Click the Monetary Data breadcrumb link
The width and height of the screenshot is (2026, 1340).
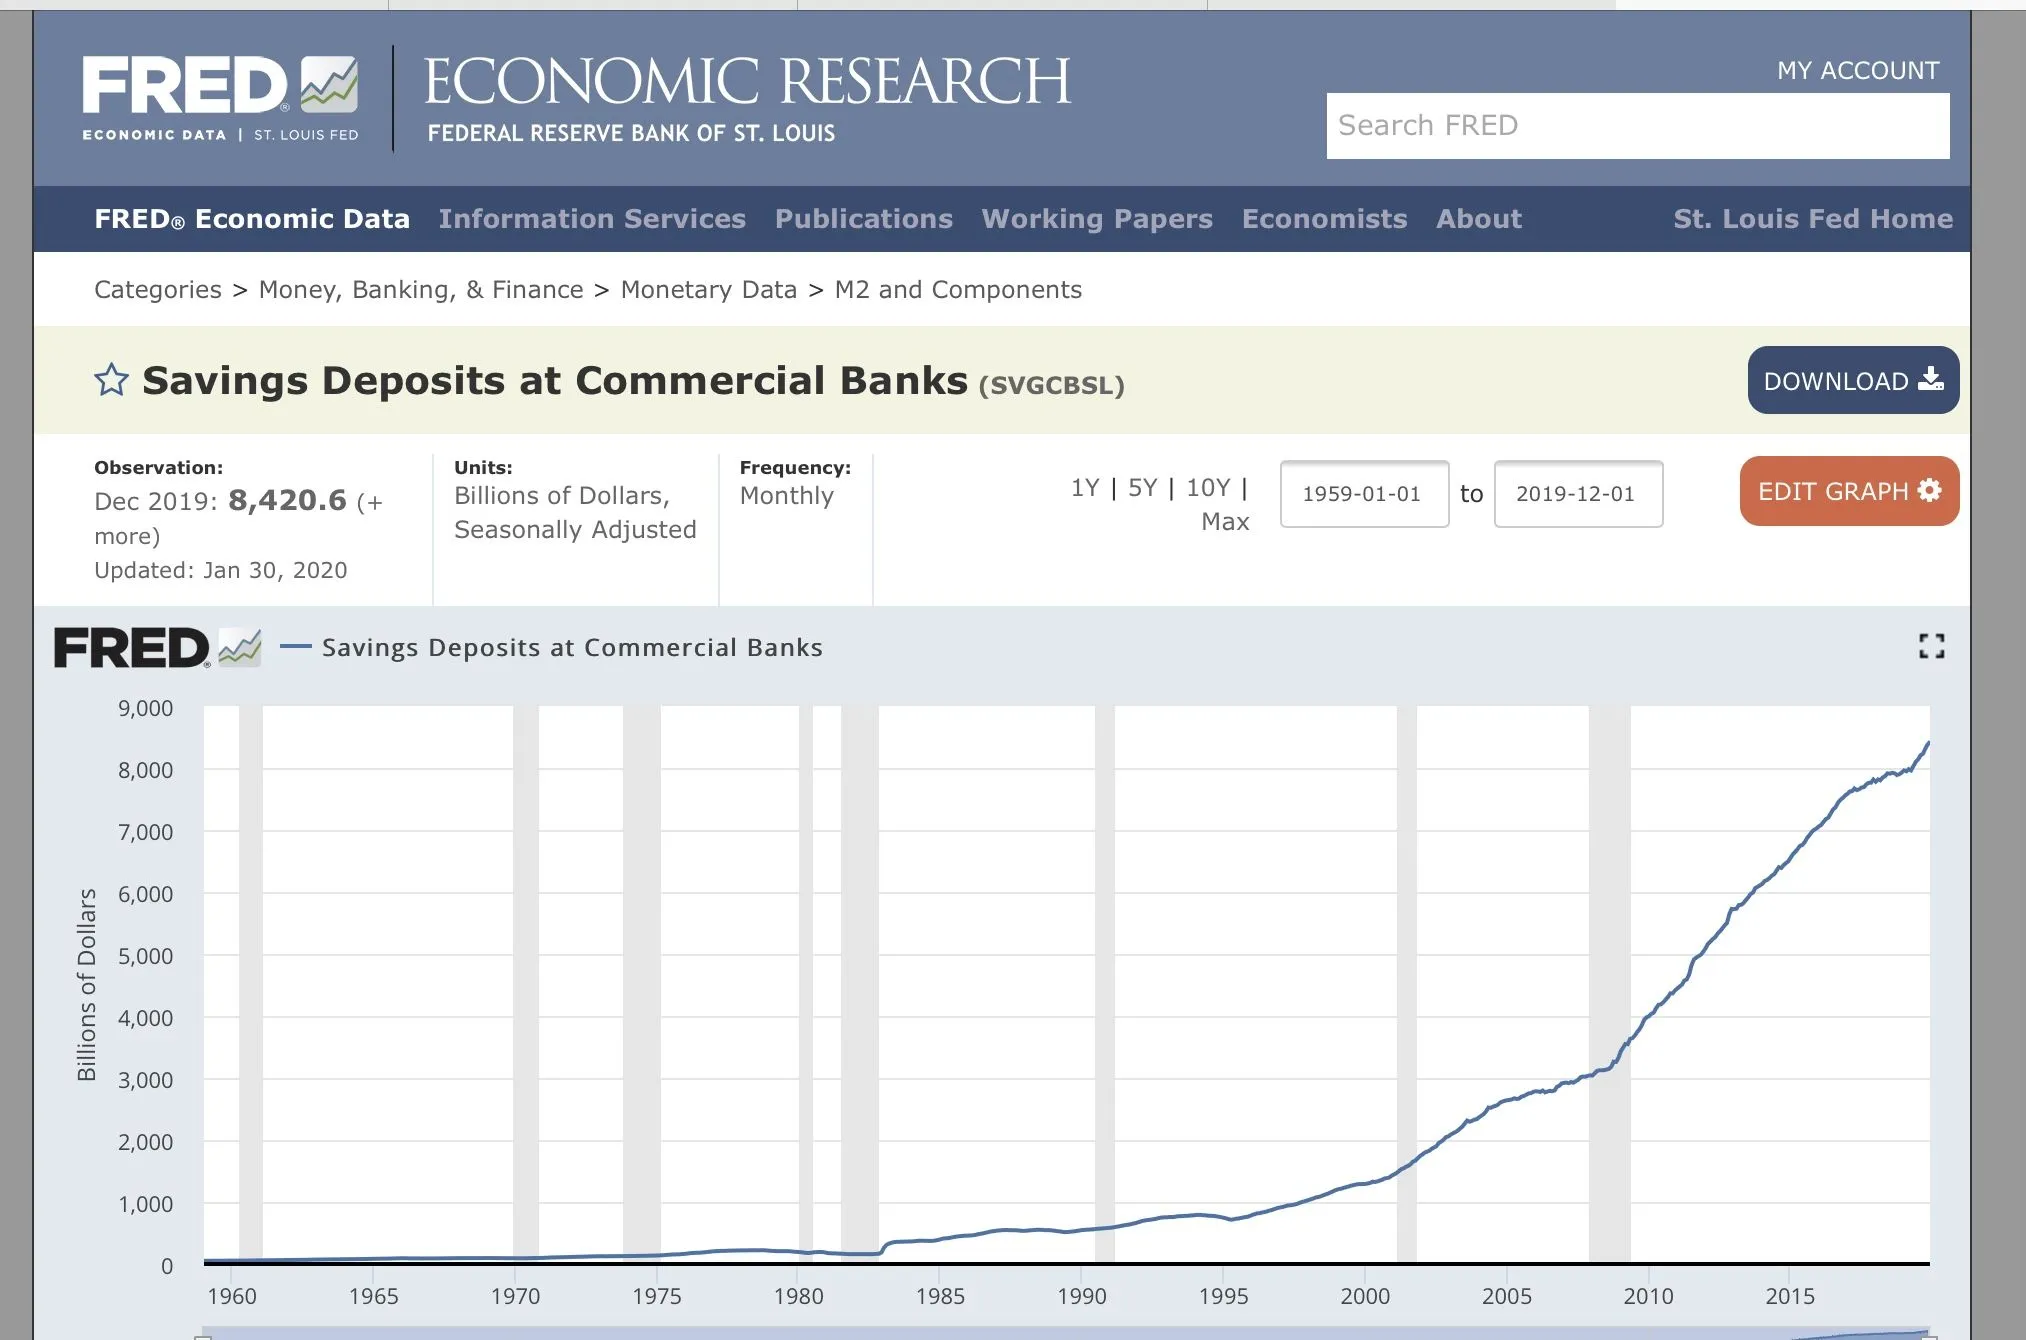click(x=708, y=290)
